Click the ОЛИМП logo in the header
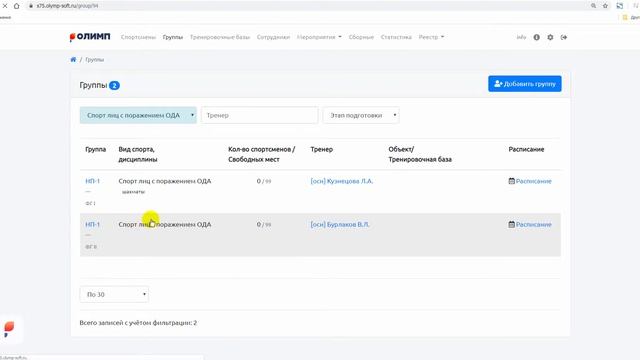 (90, 37)
